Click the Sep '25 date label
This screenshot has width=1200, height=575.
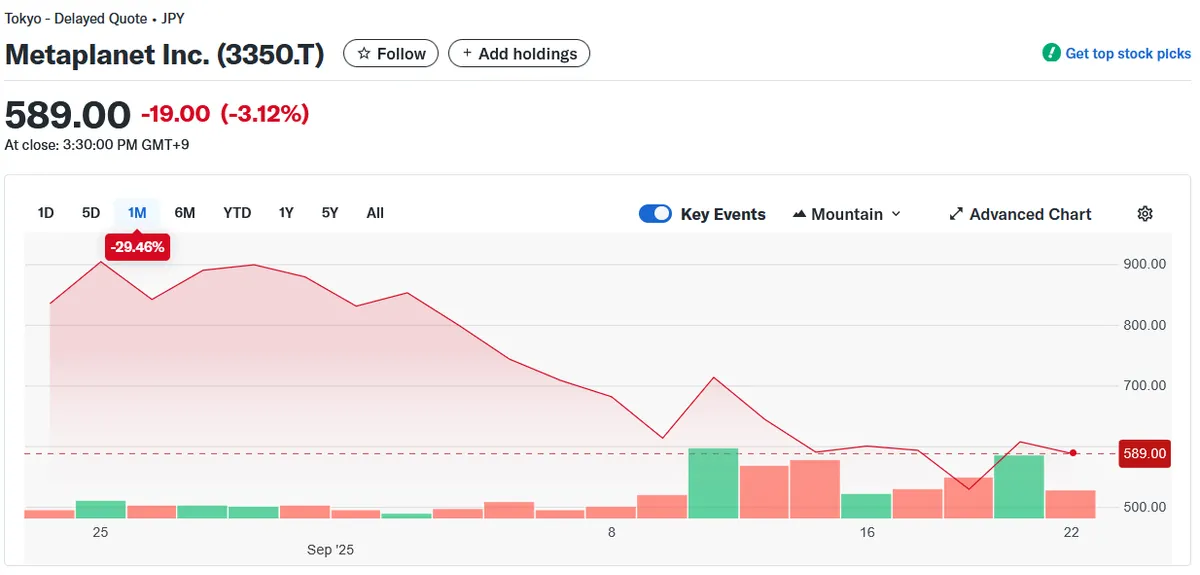point(330,550)
